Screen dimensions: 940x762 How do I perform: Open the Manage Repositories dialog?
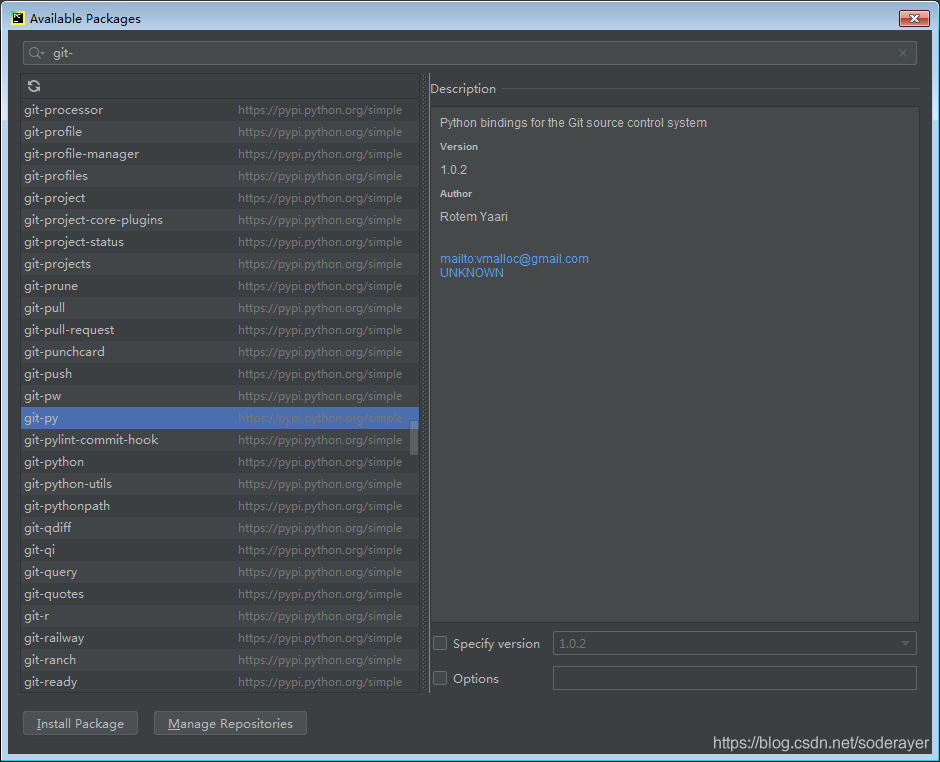[x=230, y=722]
